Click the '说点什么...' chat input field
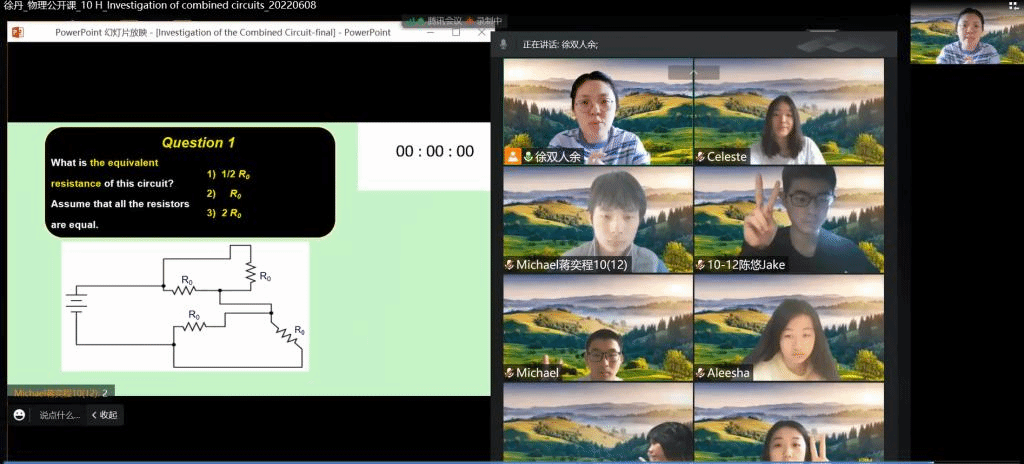Viewport: 1024px width, 464px height. pos(59,415)
